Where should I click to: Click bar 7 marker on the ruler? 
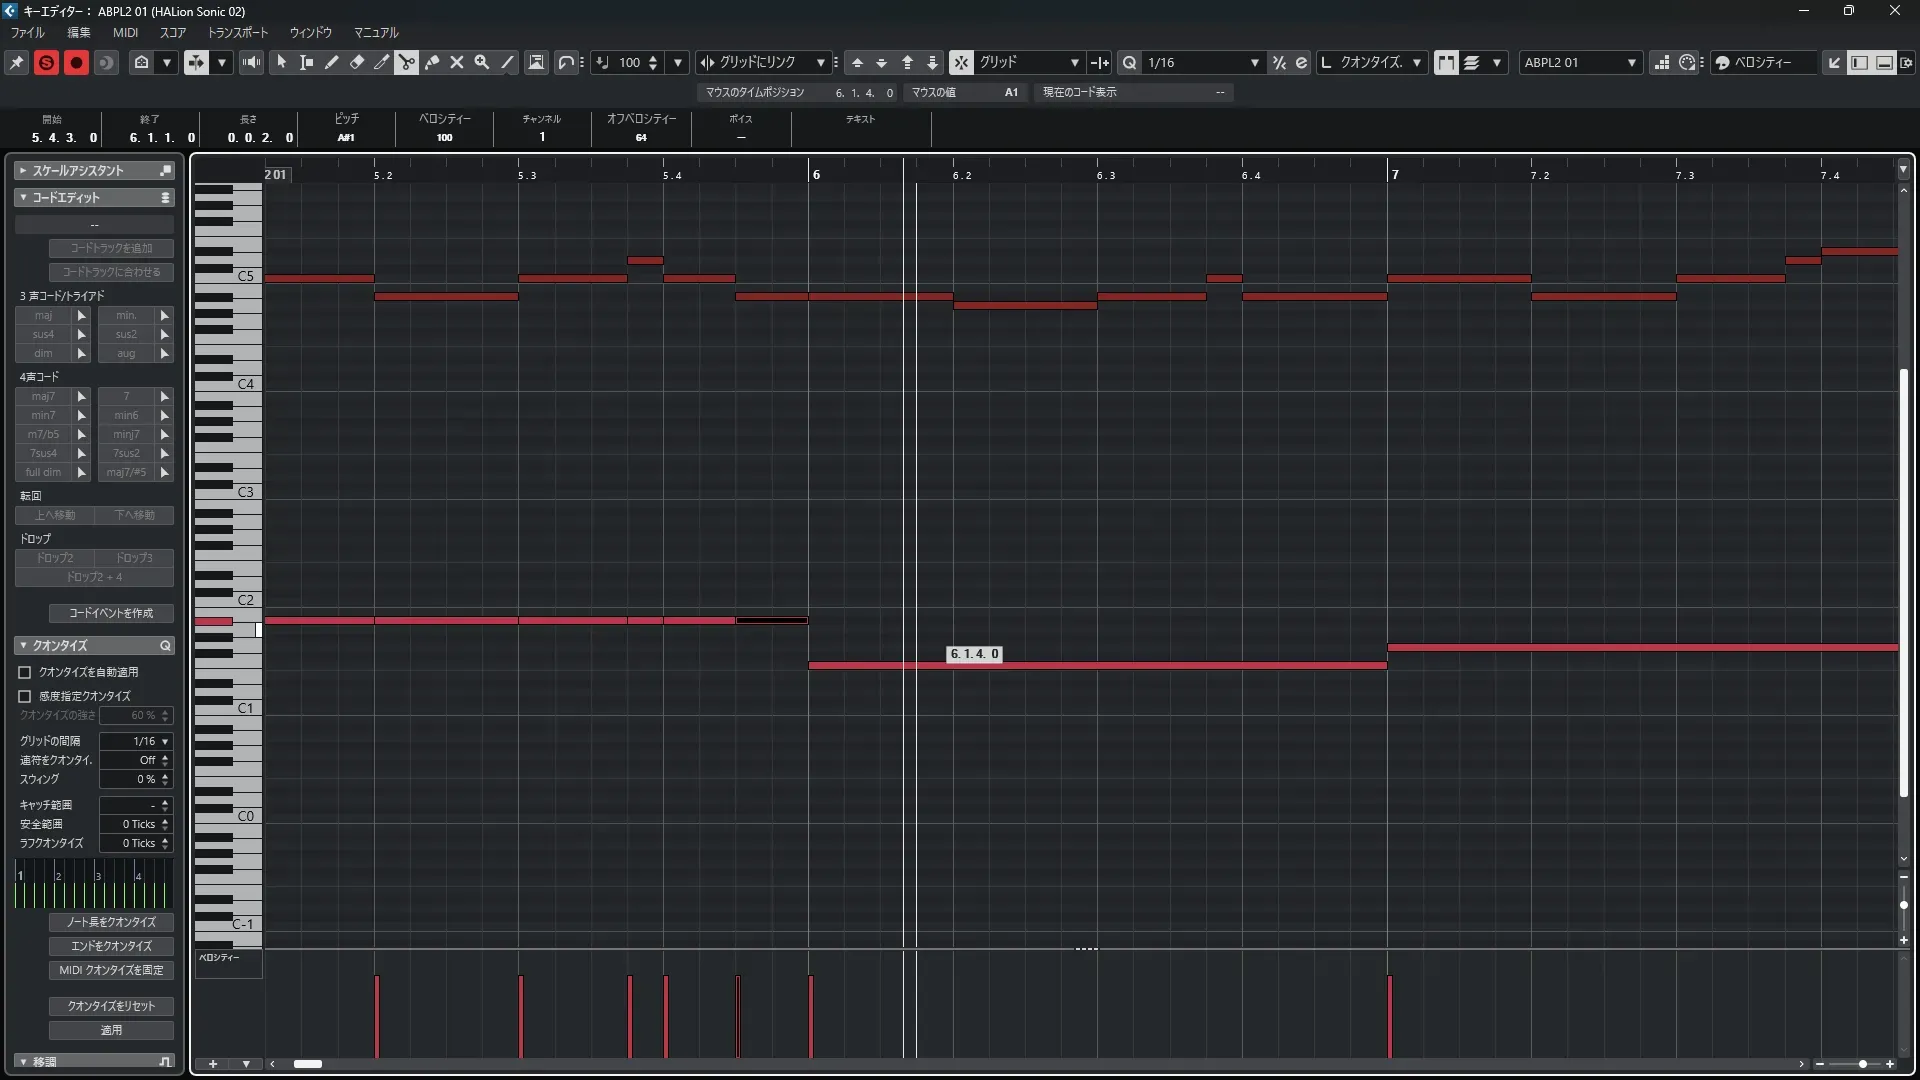pyautogui.click(x=1394, y=174)
